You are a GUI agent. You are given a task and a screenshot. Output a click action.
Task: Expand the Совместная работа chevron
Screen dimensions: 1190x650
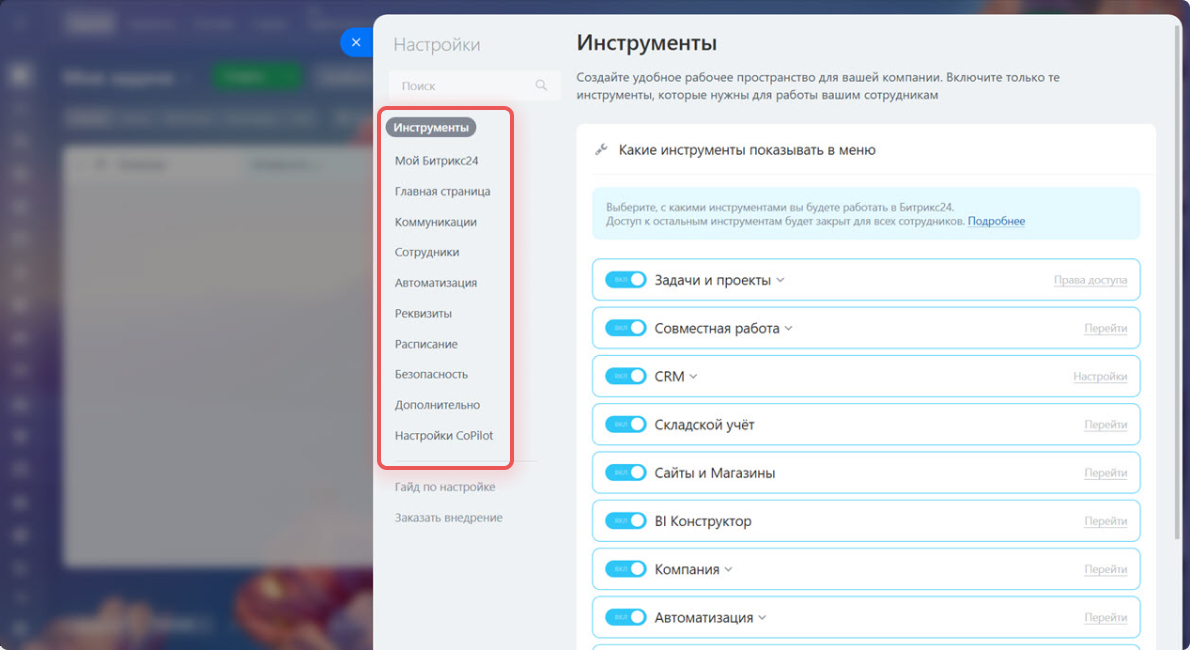point(789,329)
